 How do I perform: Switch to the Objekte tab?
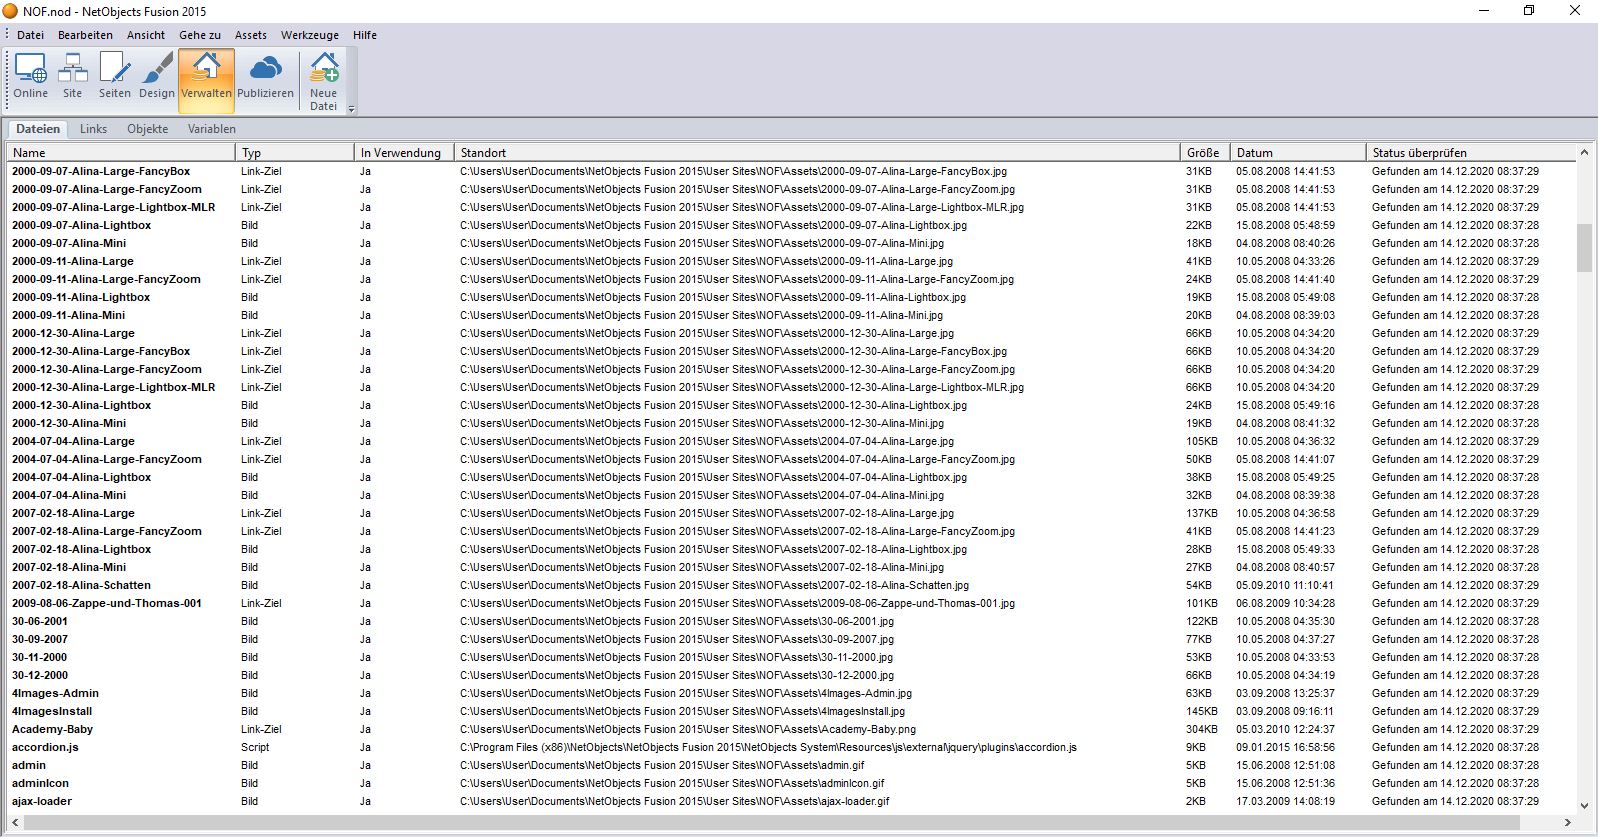147,129
